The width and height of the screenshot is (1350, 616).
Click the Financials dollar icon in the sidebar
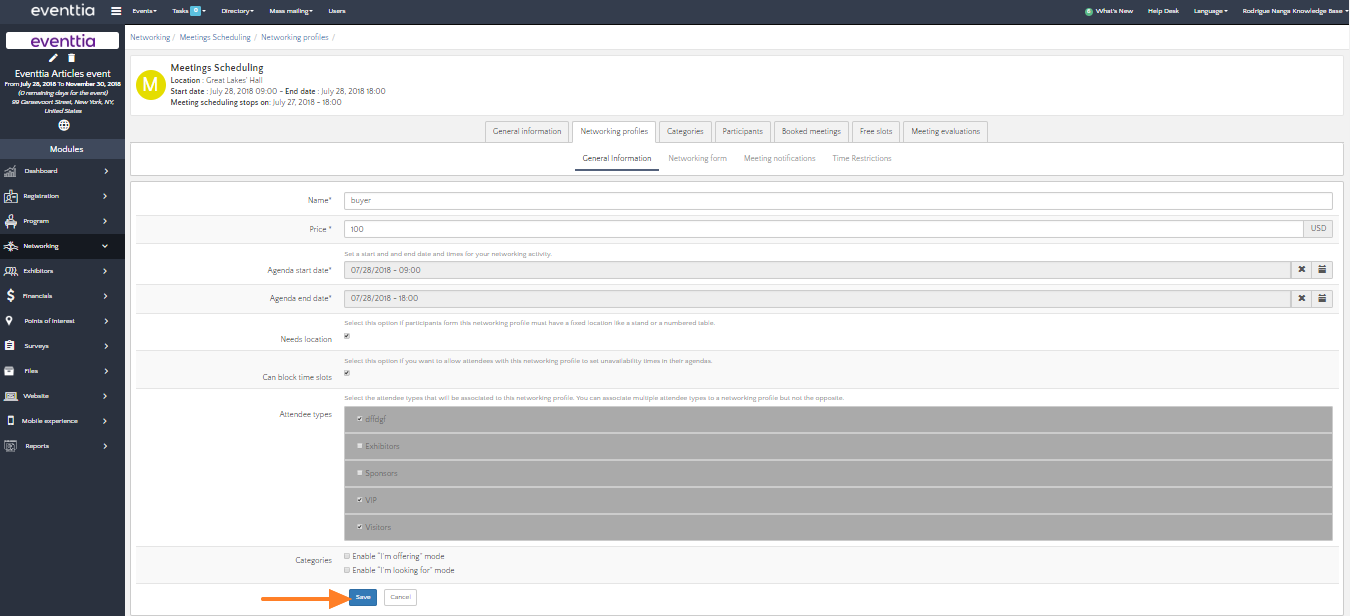[10, 296]
